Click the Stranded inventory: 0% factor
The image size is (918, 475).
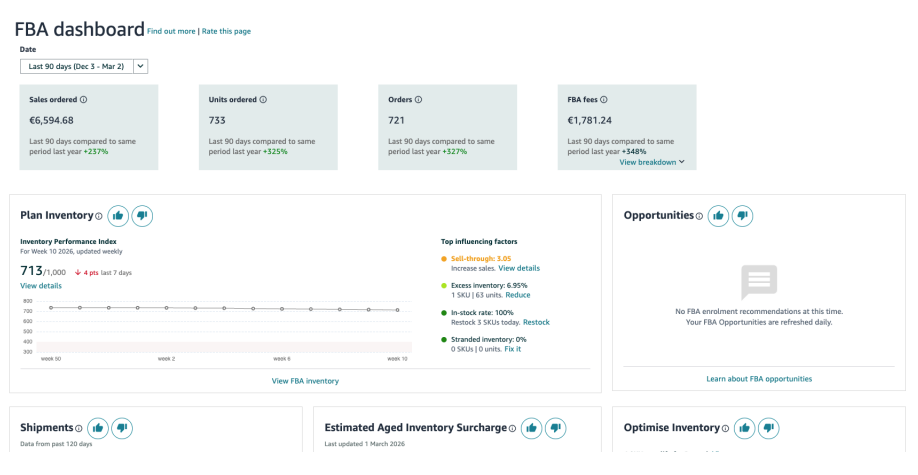(488, 340)
